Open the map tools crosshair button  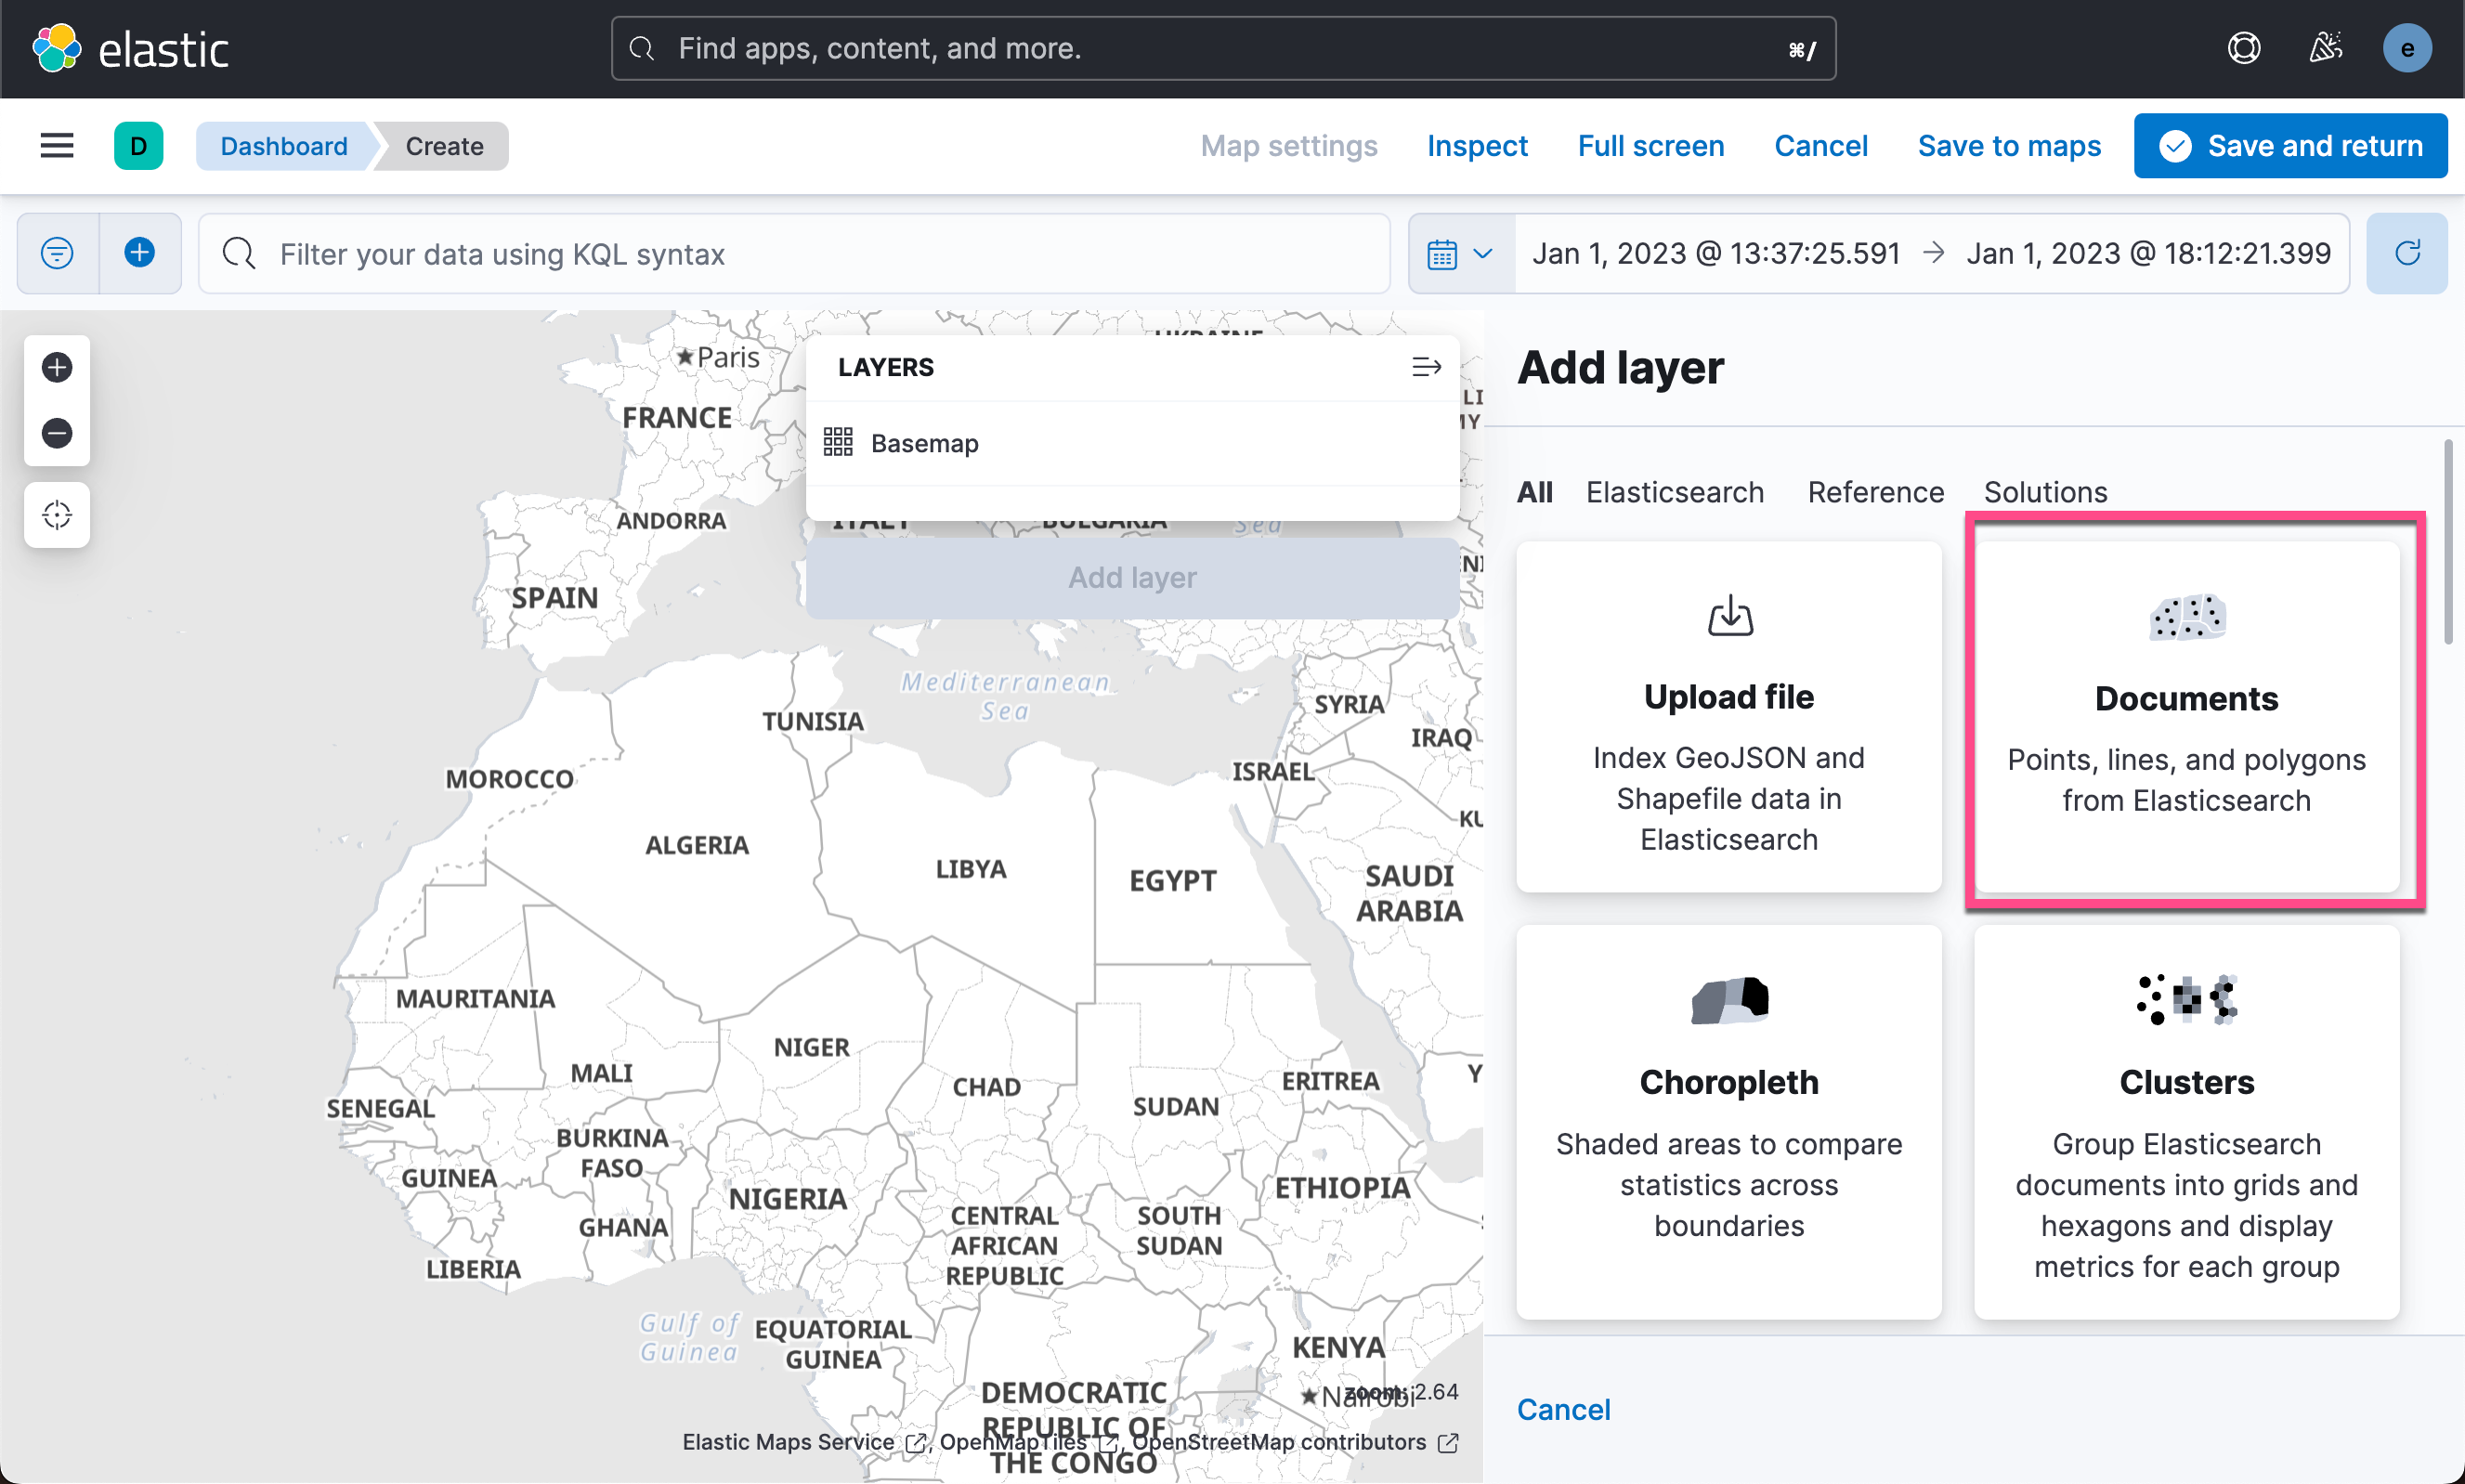[x=57, y=515]
